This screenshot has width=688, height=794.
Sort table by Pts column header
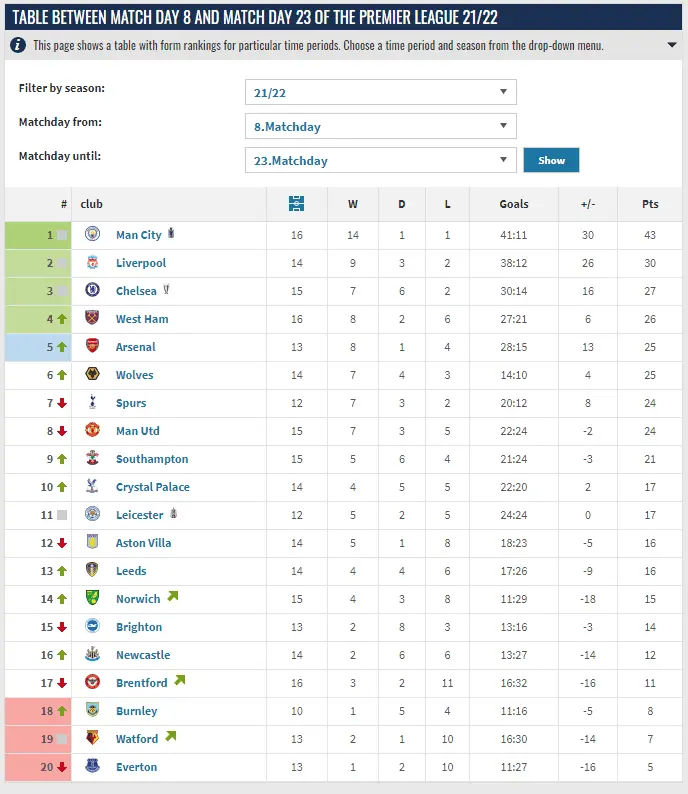[650, 204]
